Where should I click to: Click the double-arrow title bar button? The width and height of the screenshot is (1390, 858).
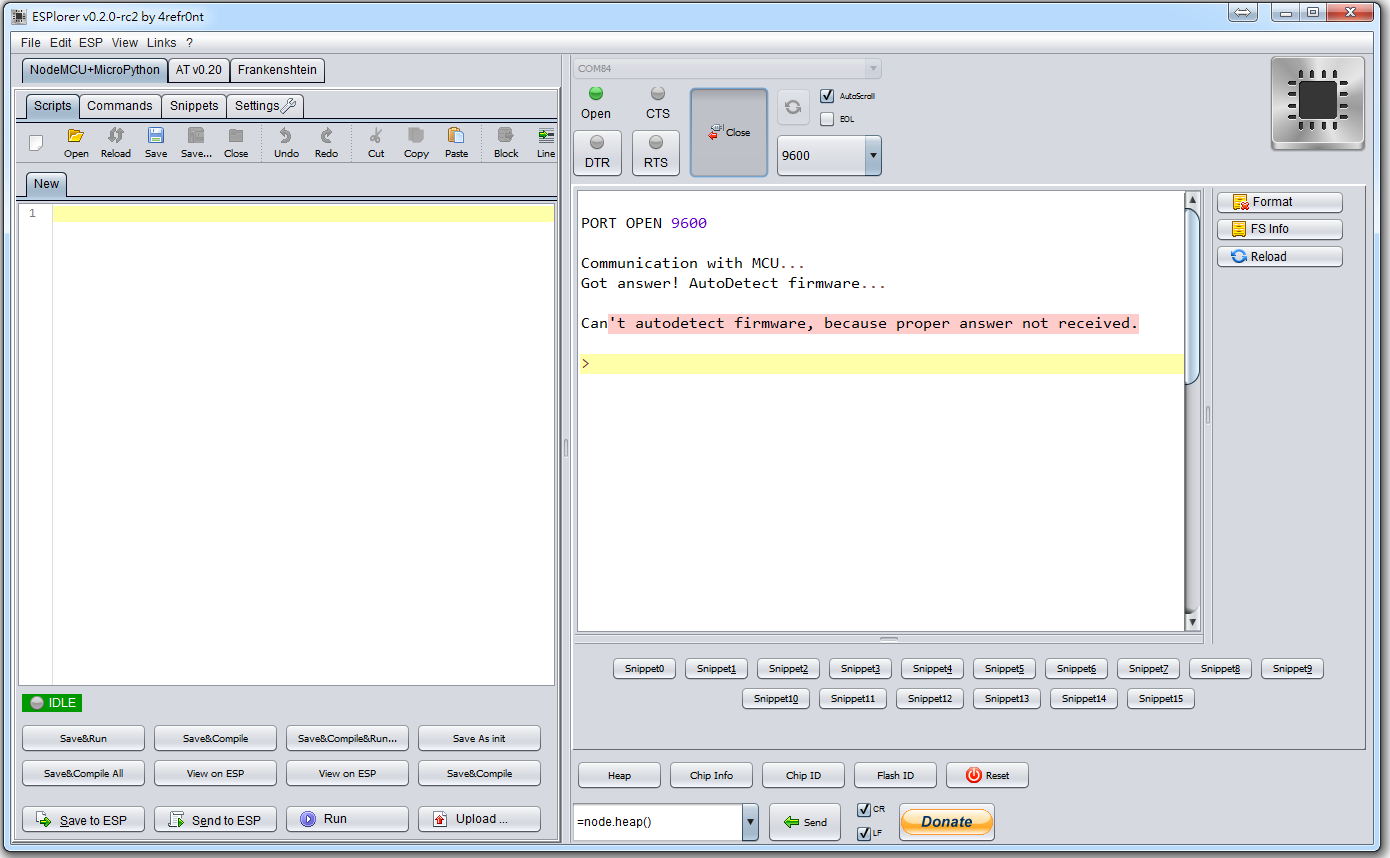pos(1242,13)
